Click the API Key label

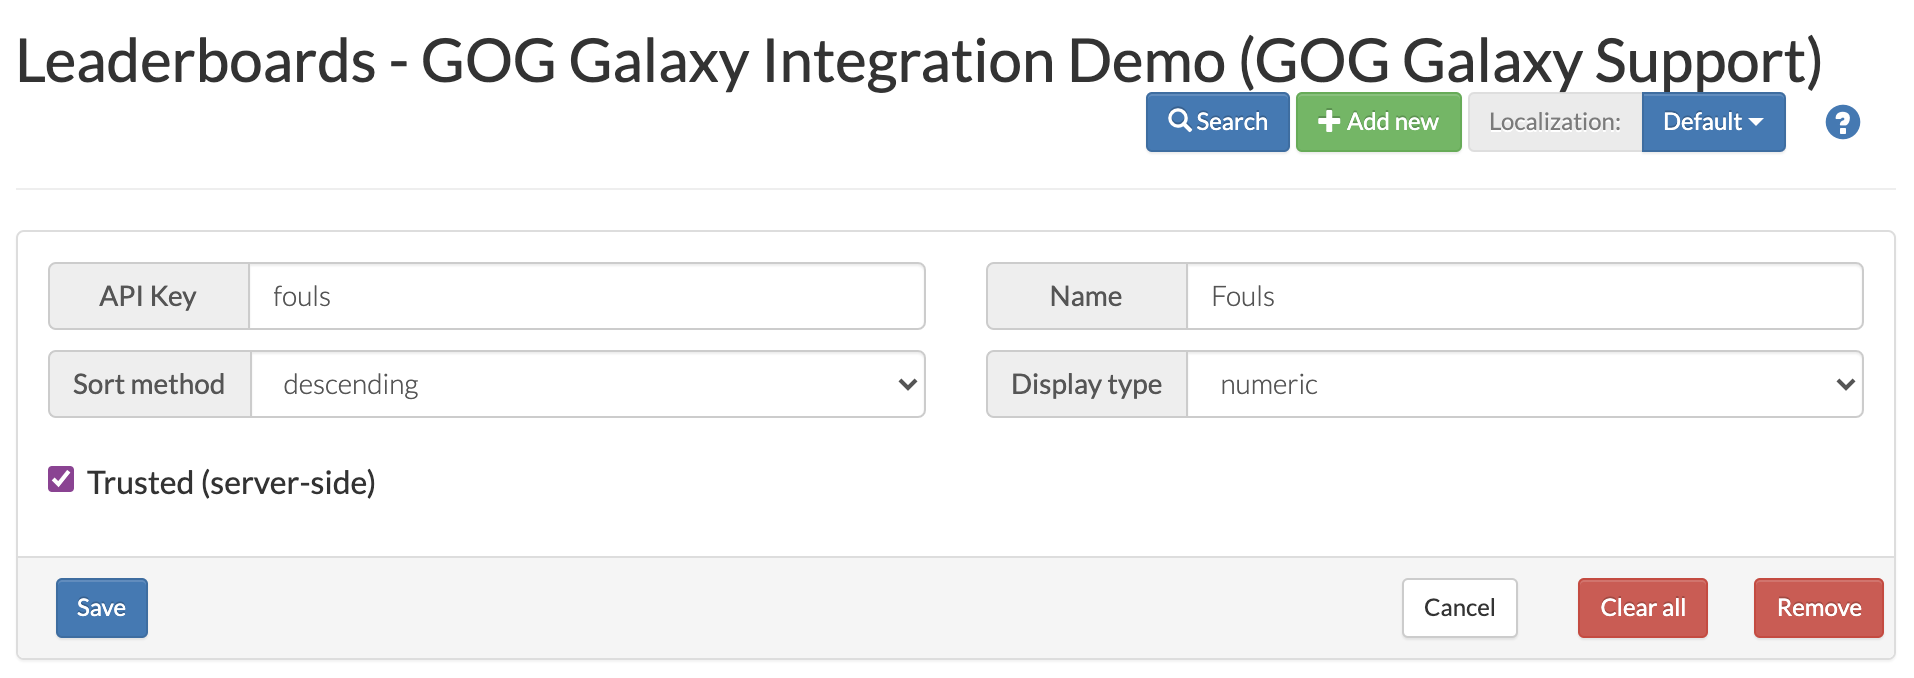point(148,296)
